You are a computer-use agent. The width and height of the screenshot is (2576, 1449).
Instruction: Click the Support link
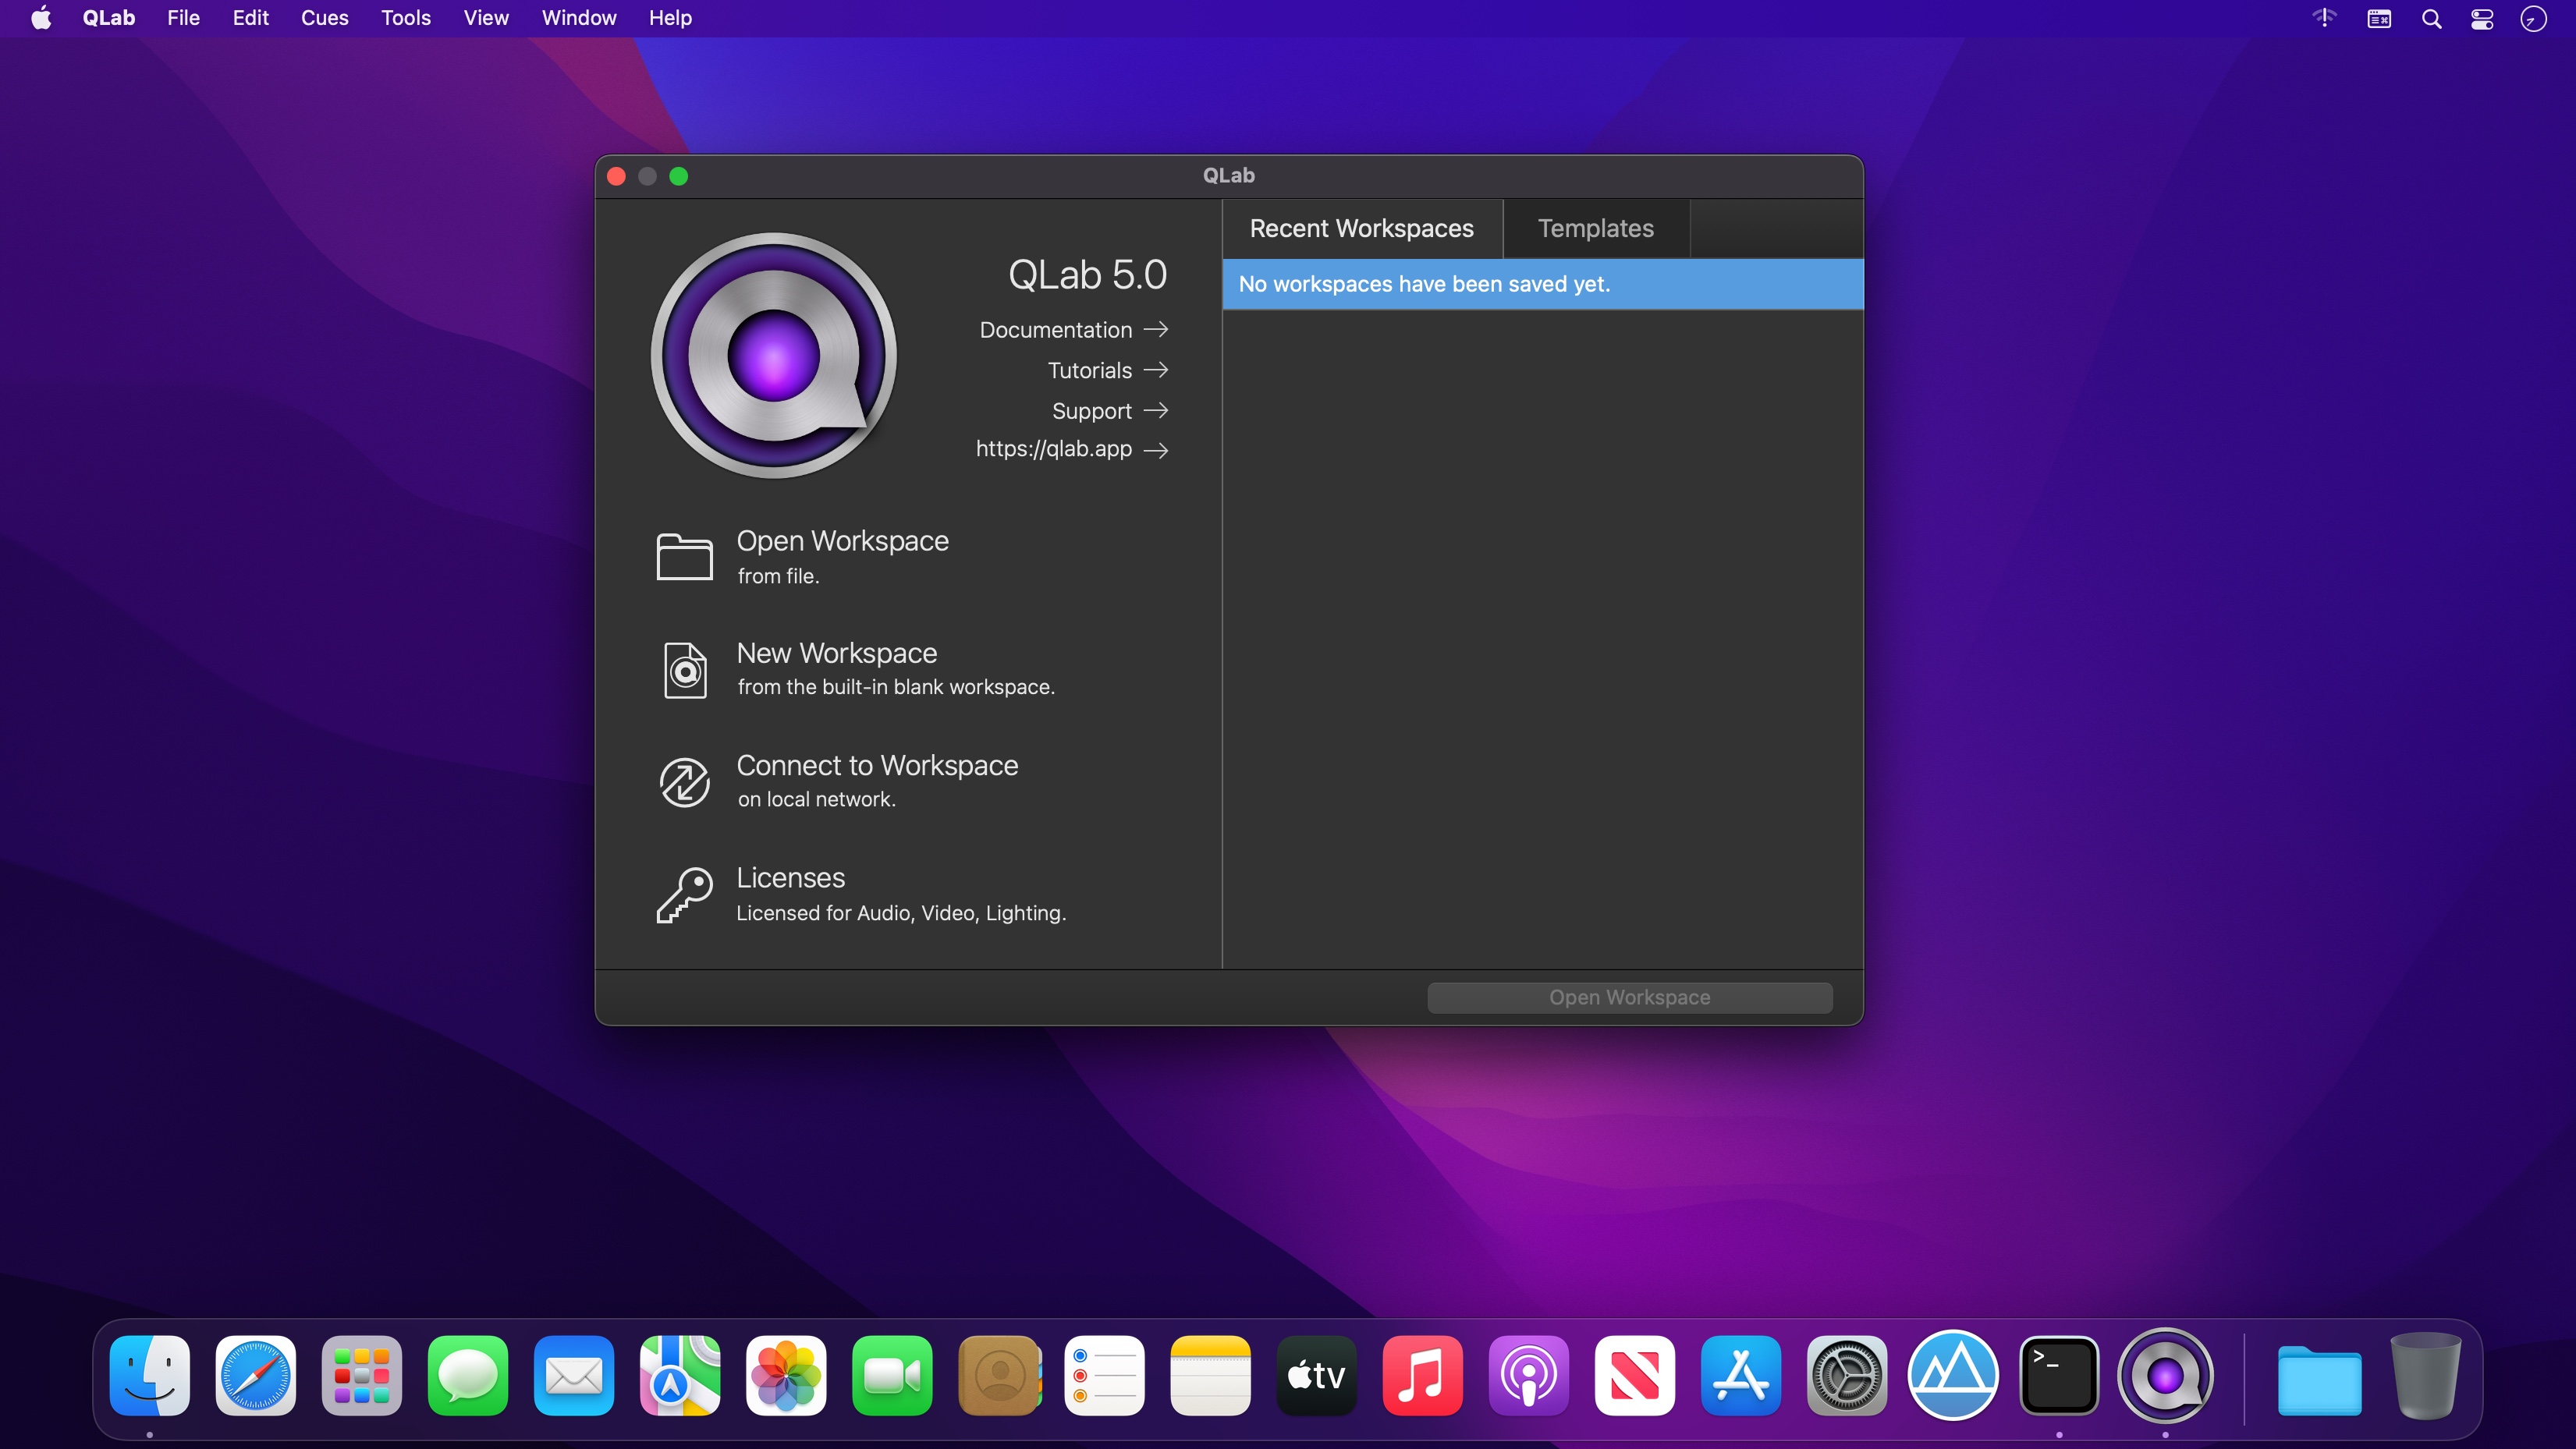(x=1091, y=411)
